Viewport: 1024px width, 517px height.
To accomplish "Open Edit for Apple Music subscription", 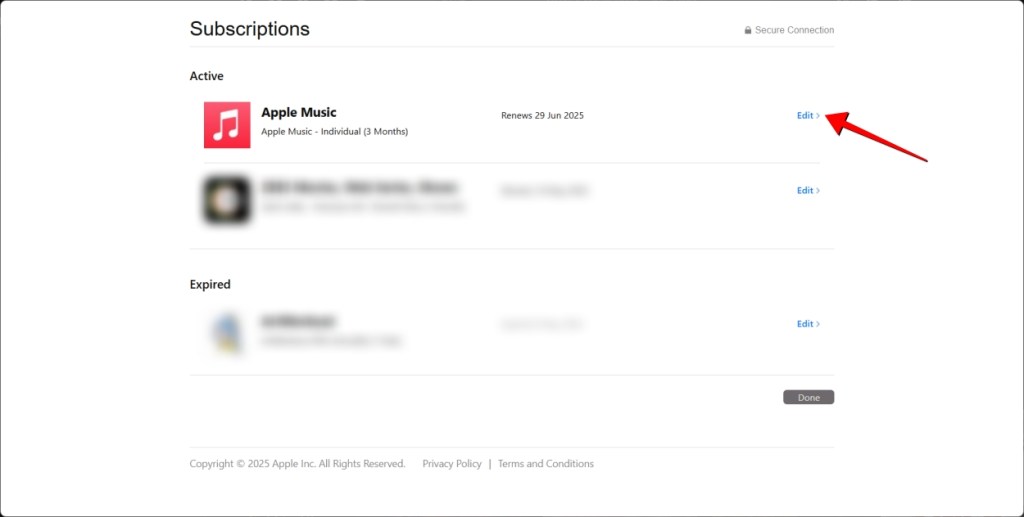I will coord(808,116).
